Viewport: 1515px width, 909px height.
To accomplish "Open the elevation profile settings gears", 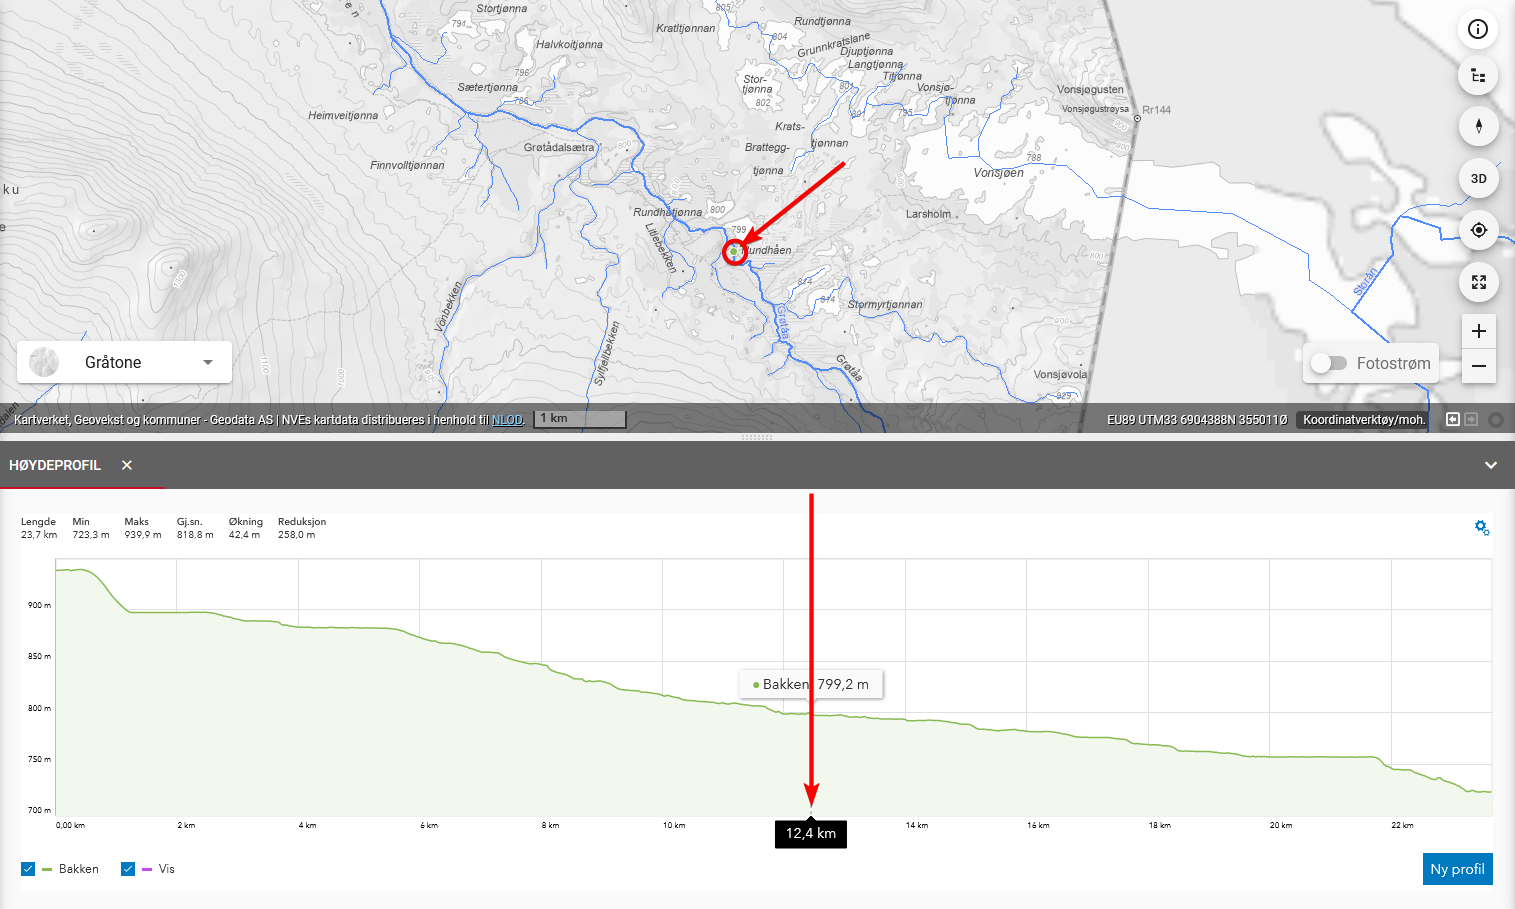I will click(x=1482, y=528).
